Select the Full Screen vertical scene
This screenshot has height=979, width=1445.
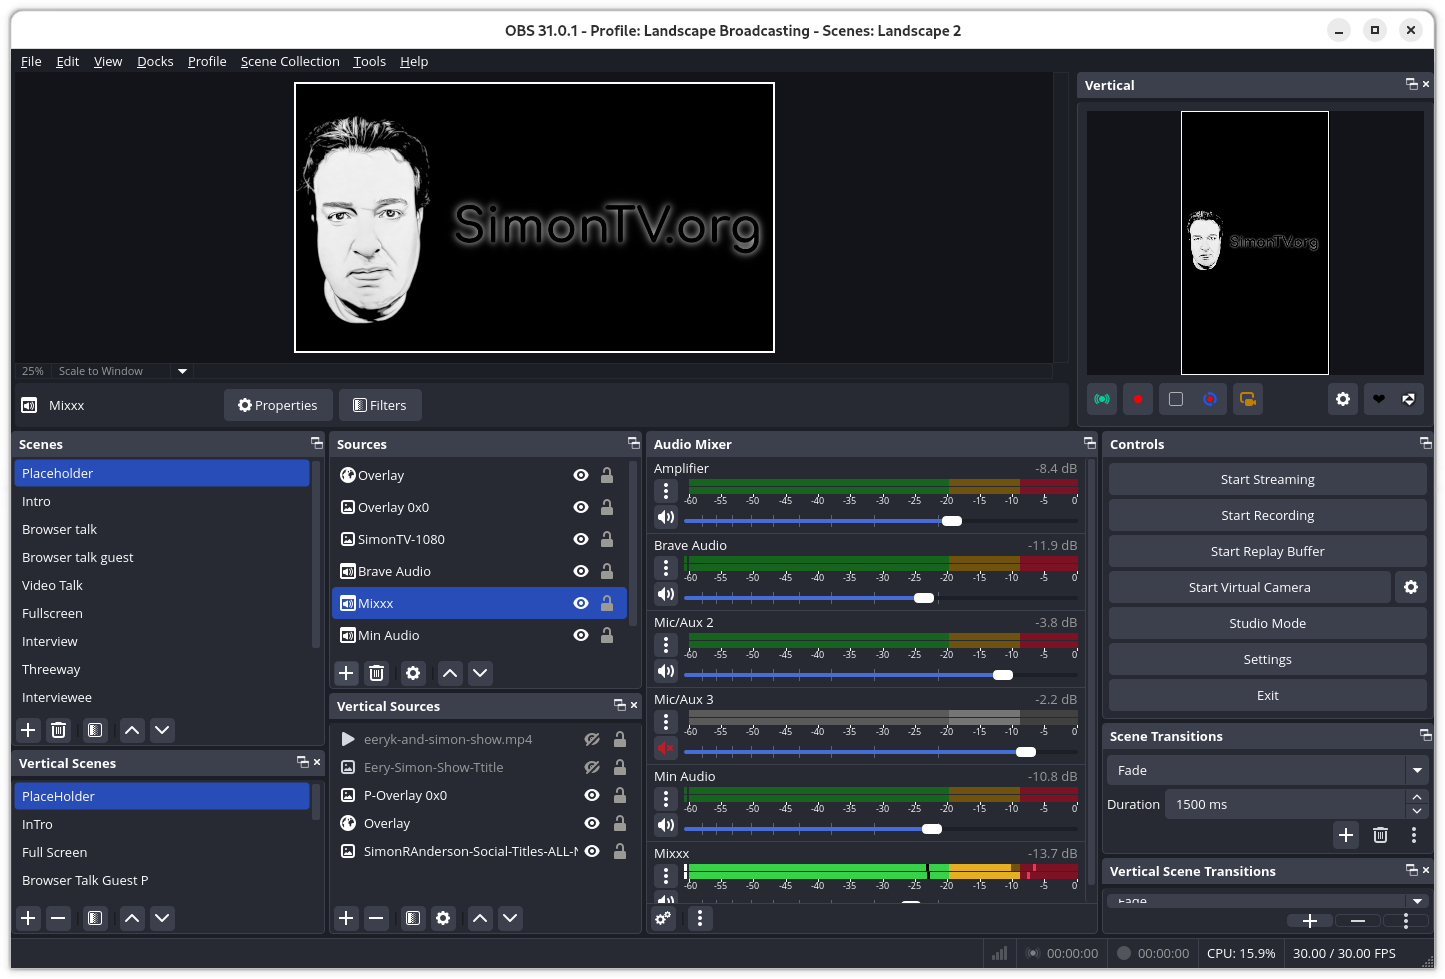pos(162,852)
